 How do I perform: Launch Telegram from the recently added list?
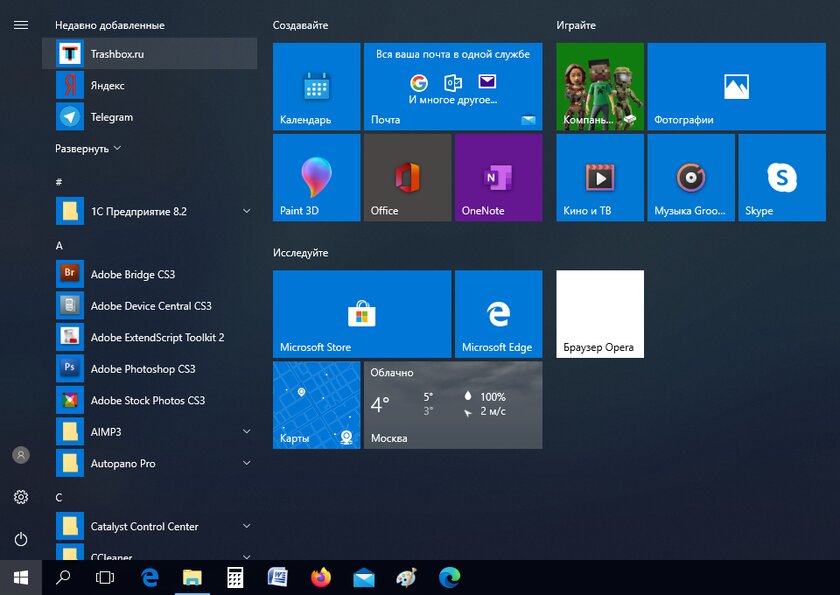coord(149,117)
